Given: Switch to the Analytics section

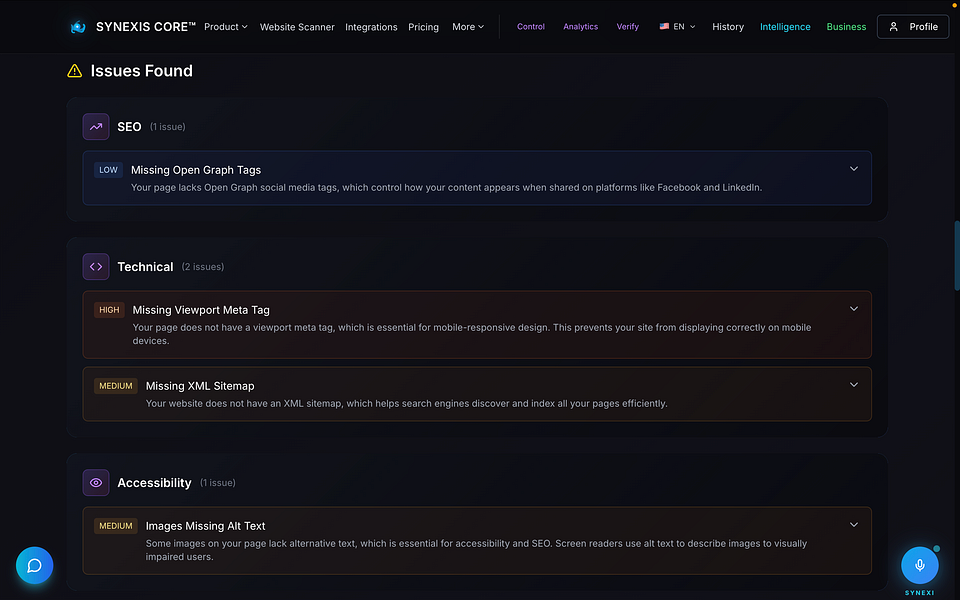Looking at the screenshot, I should pos(580,27).
